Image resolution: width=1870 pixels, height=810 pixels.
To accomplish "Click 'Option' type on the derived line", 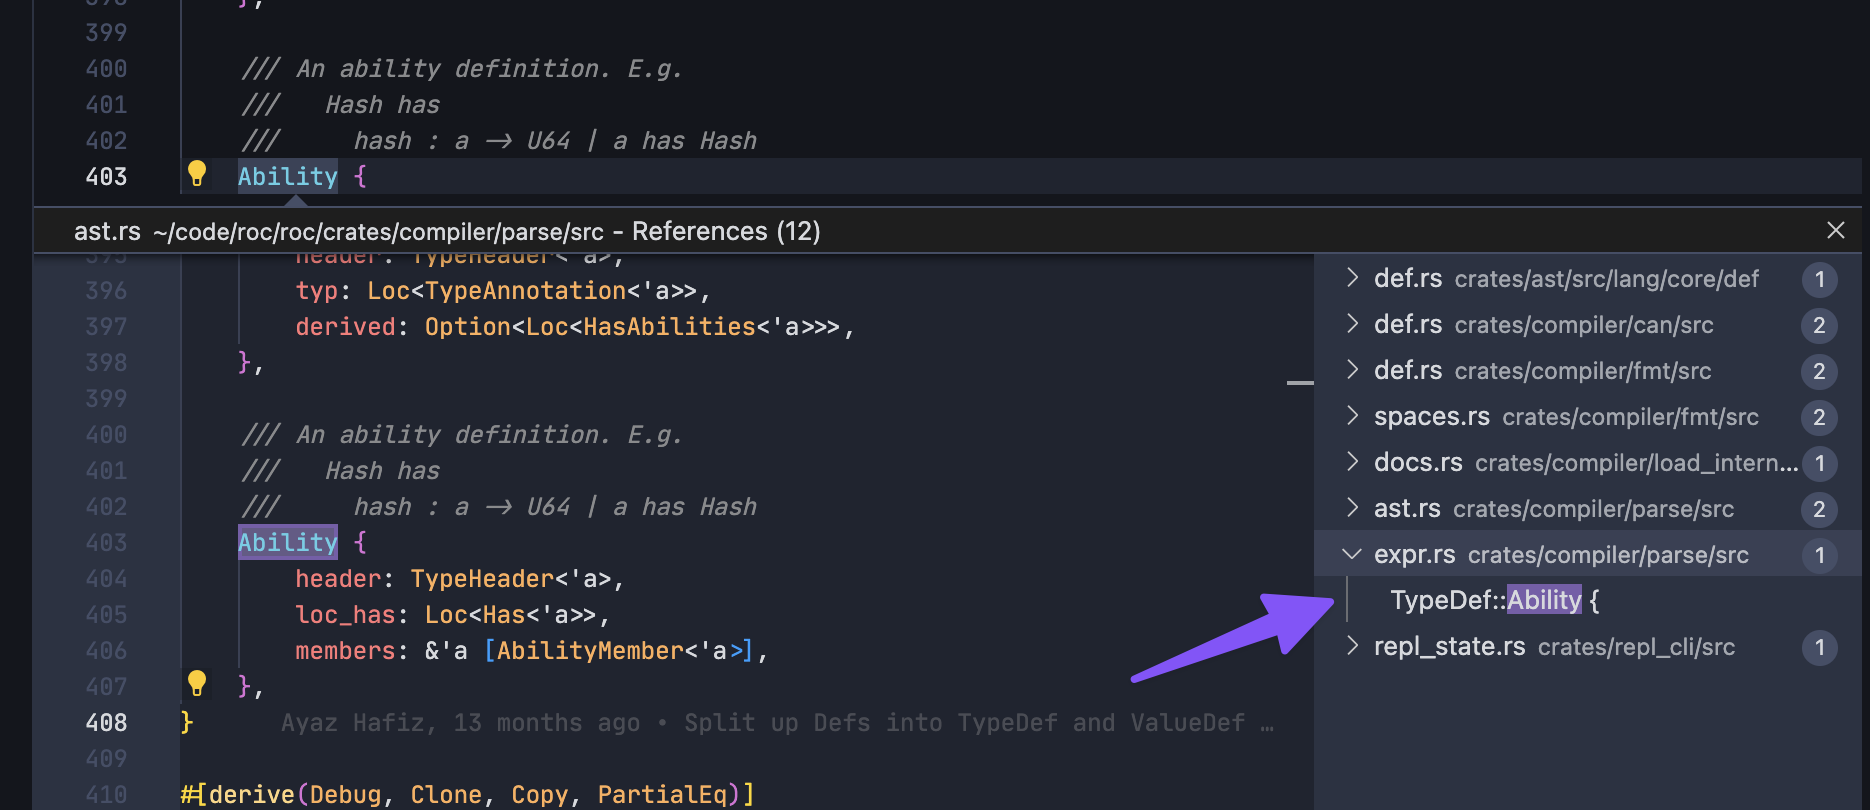I will coord(468,326).
